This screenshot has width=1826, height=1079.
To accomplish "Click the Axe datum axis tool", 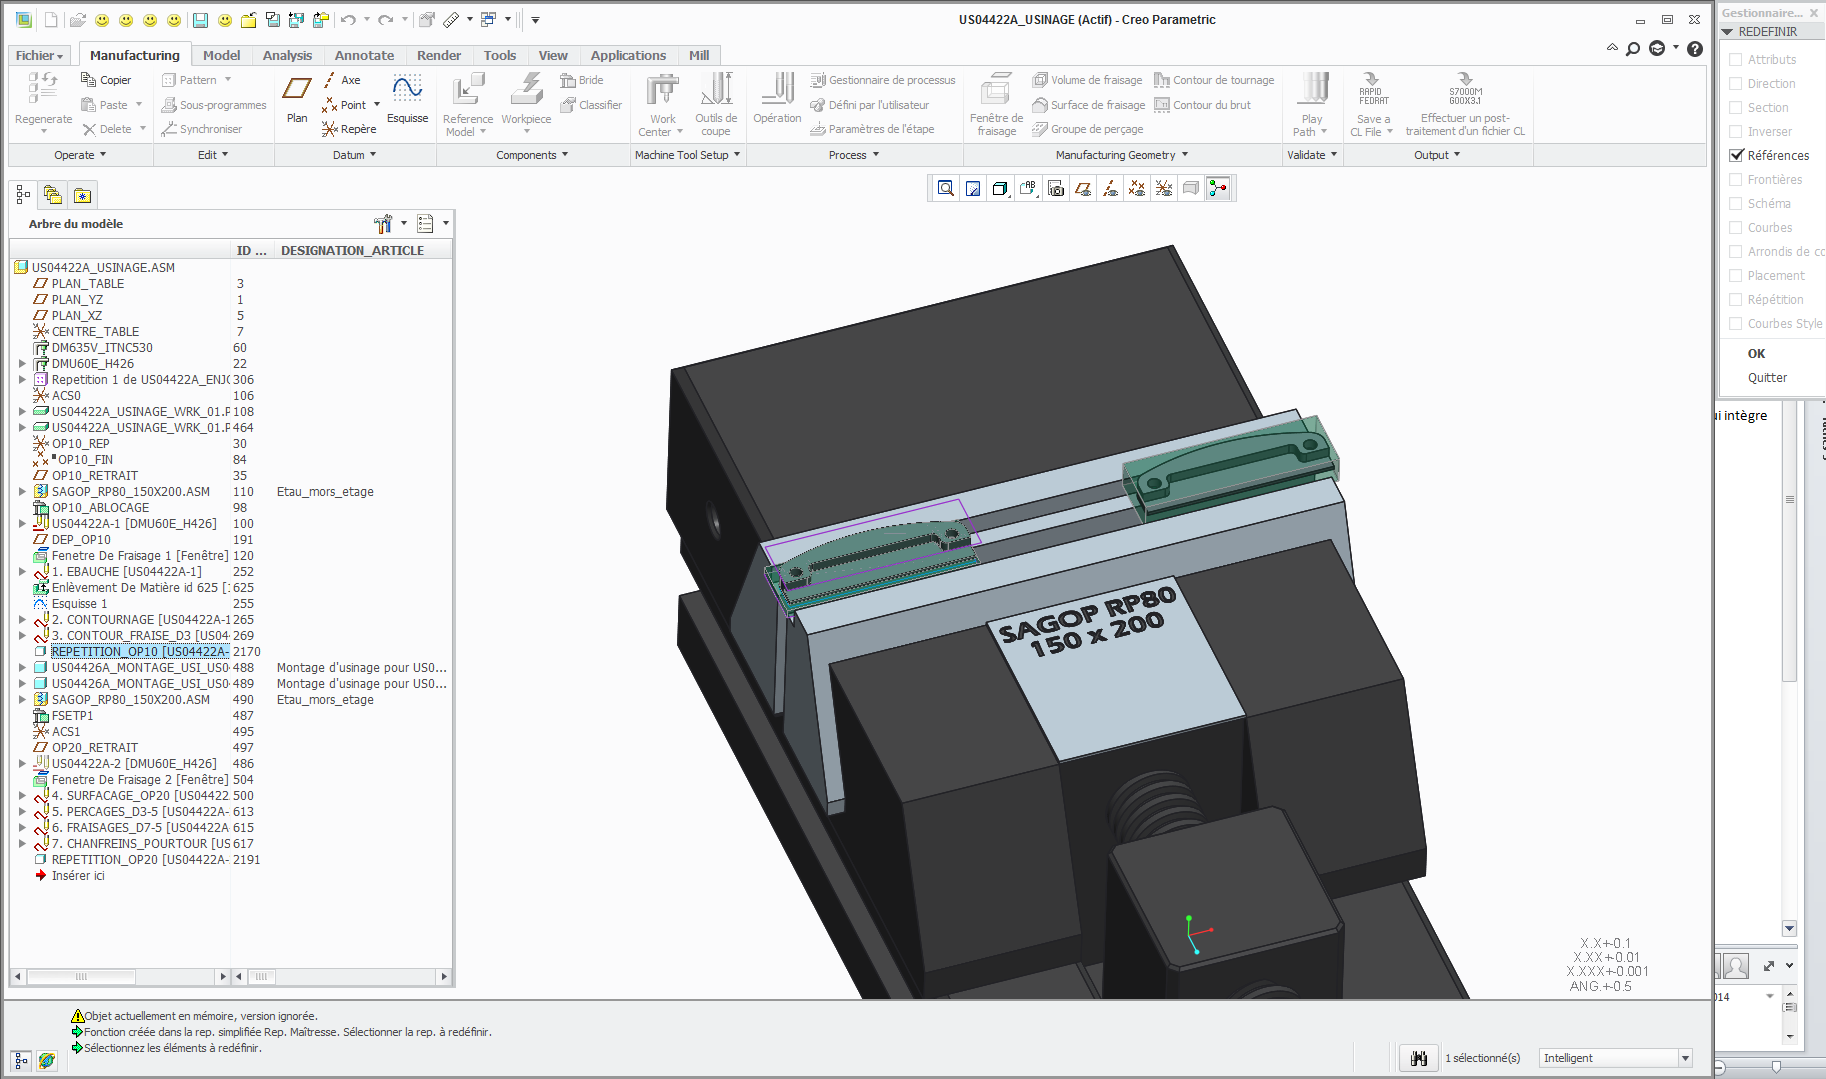I will pos(342,80).
